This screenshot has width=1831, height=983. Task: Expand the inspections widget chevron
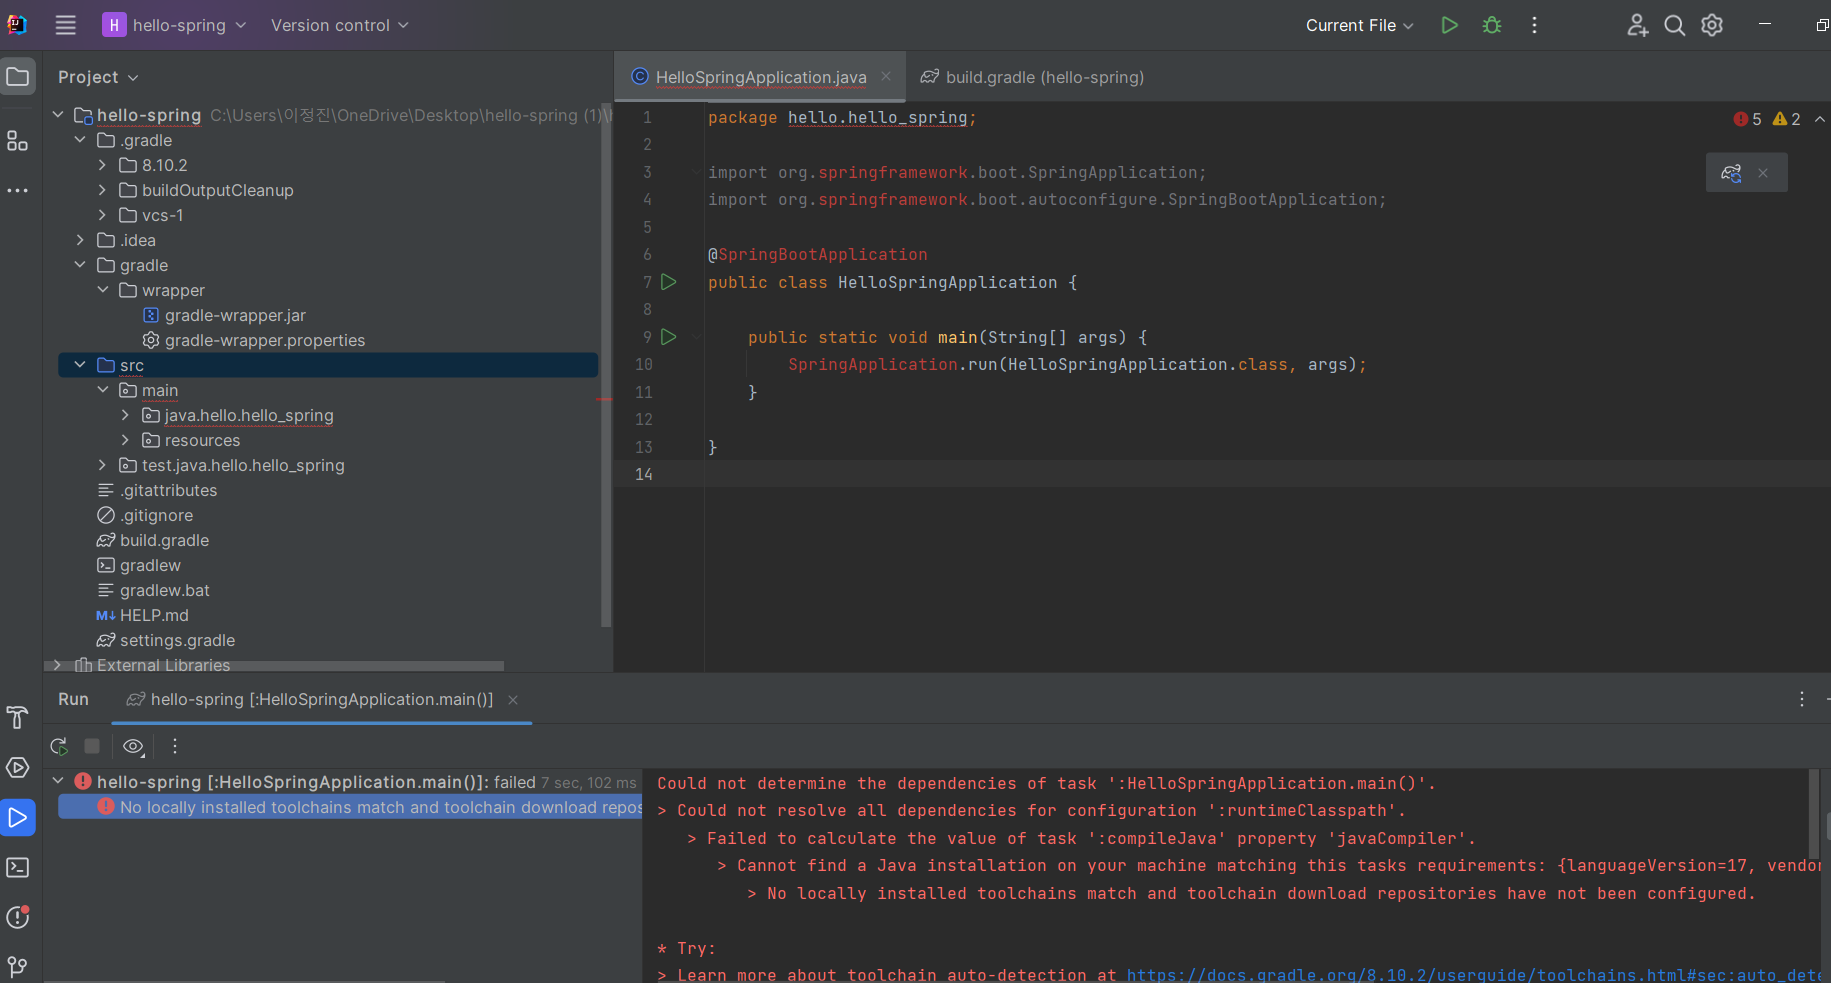click(x=1820, y=119)
